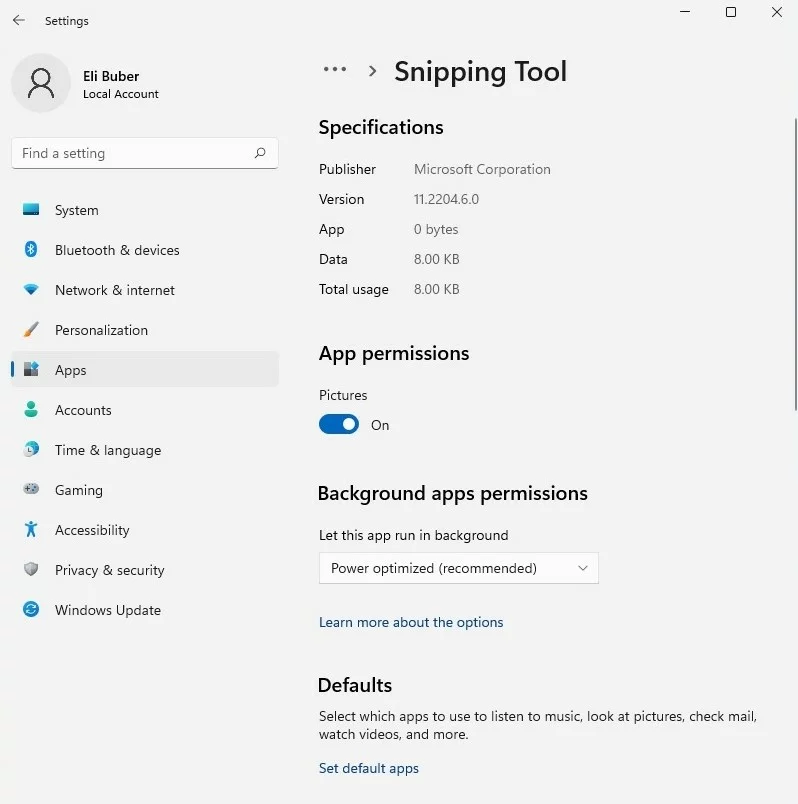The image size is (798, 804).
Task: Click the Accounts person icon
Action: 31,409
